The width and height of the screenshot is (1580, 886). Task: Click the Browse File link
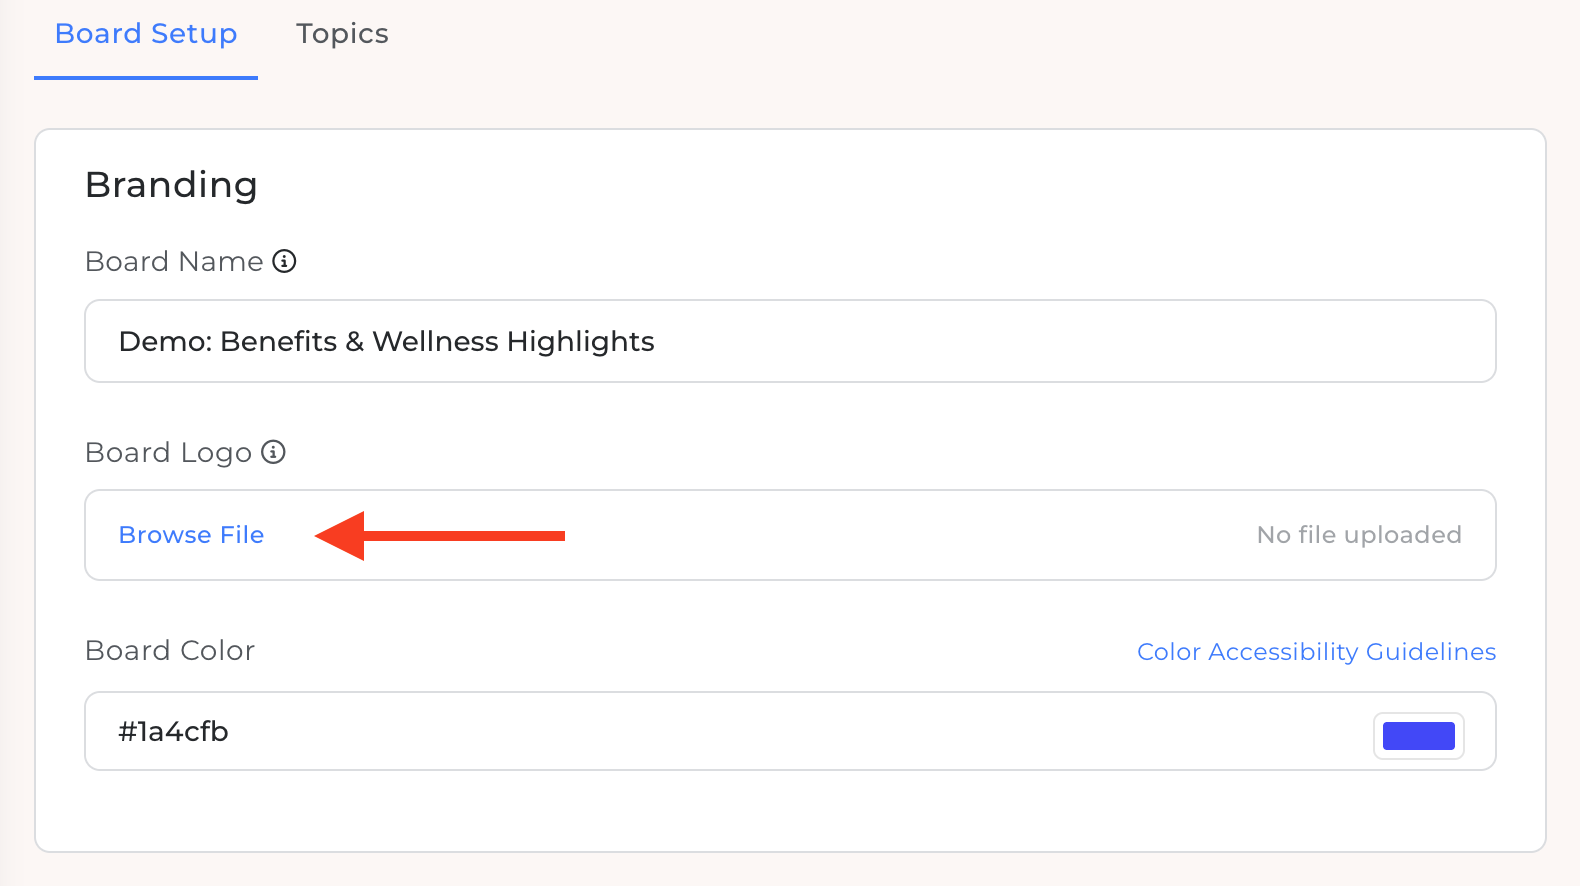[x=191, y=535]
